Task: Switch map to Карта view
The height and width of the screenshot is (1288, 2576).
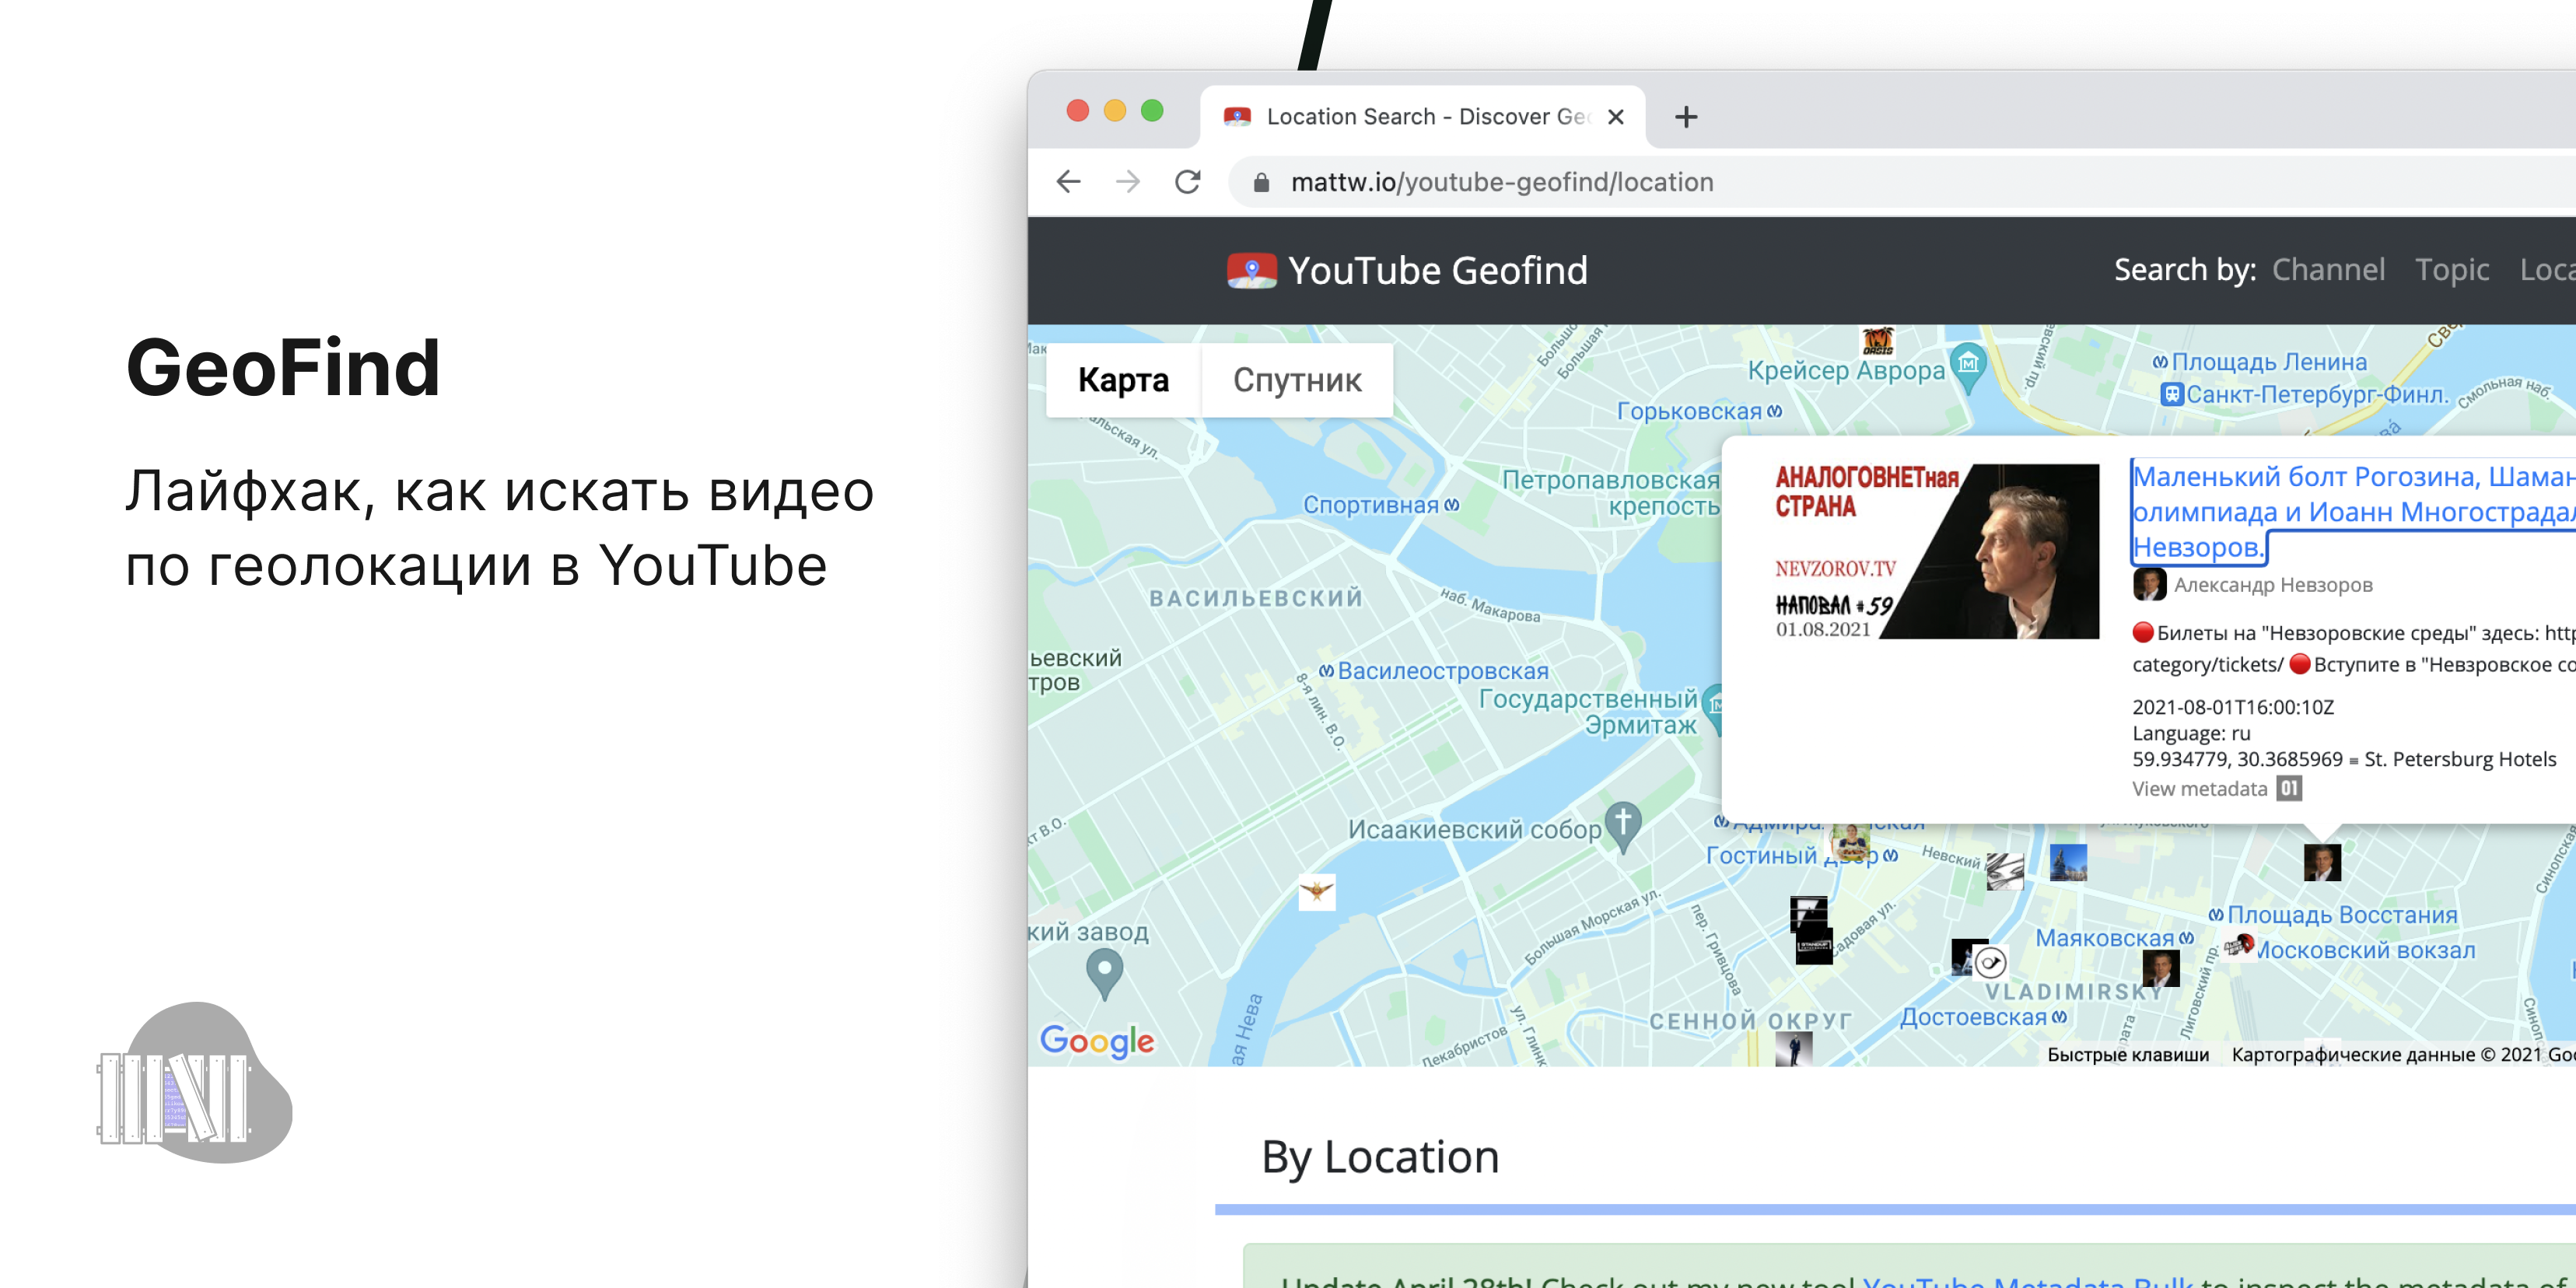Action: pos(1123,380)
